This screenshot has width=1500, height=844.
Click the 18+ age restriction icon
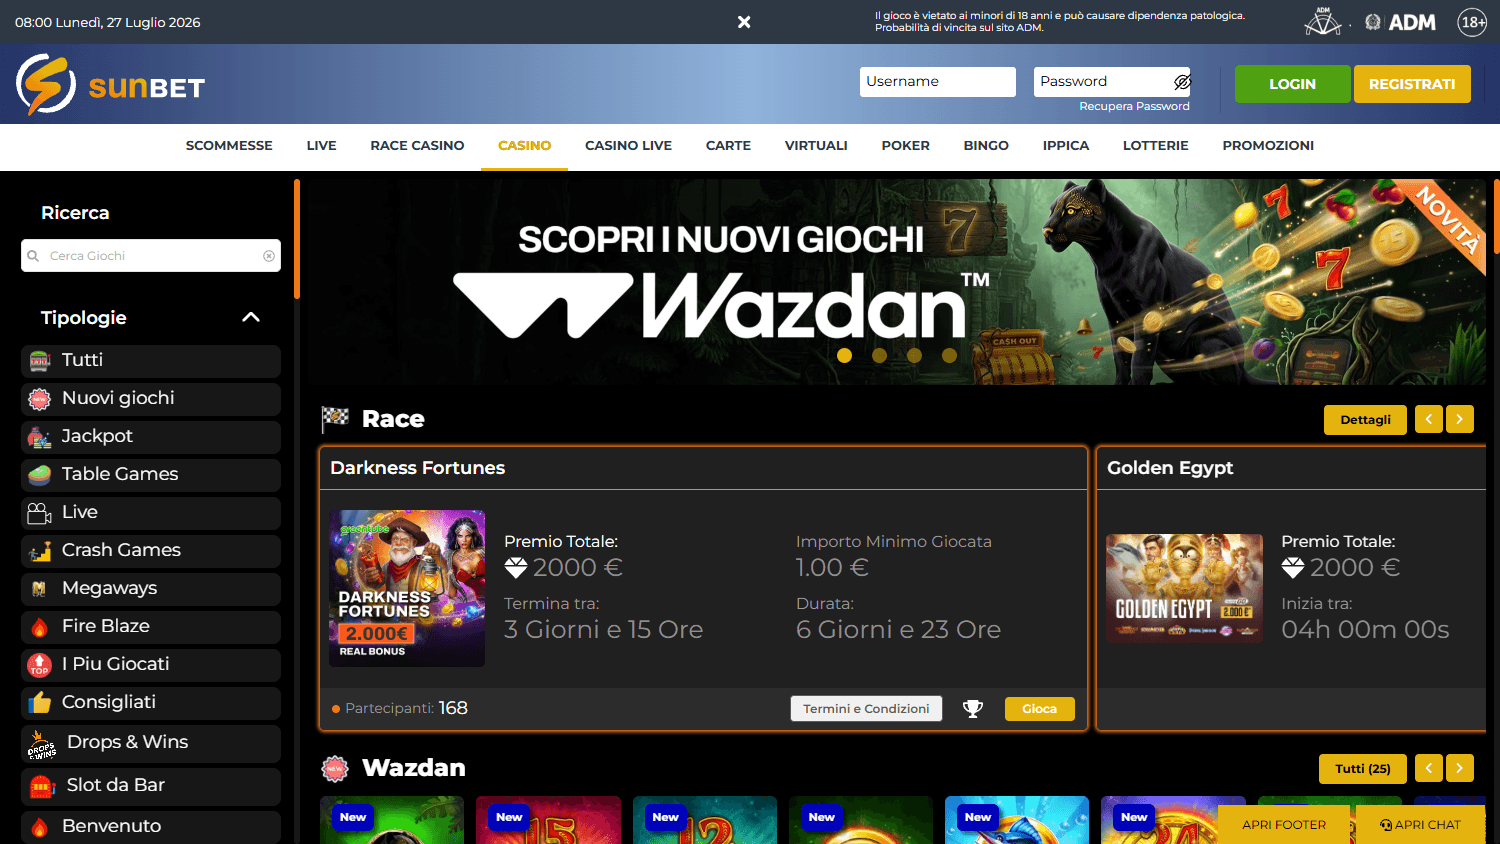(x=1473, y=22)
